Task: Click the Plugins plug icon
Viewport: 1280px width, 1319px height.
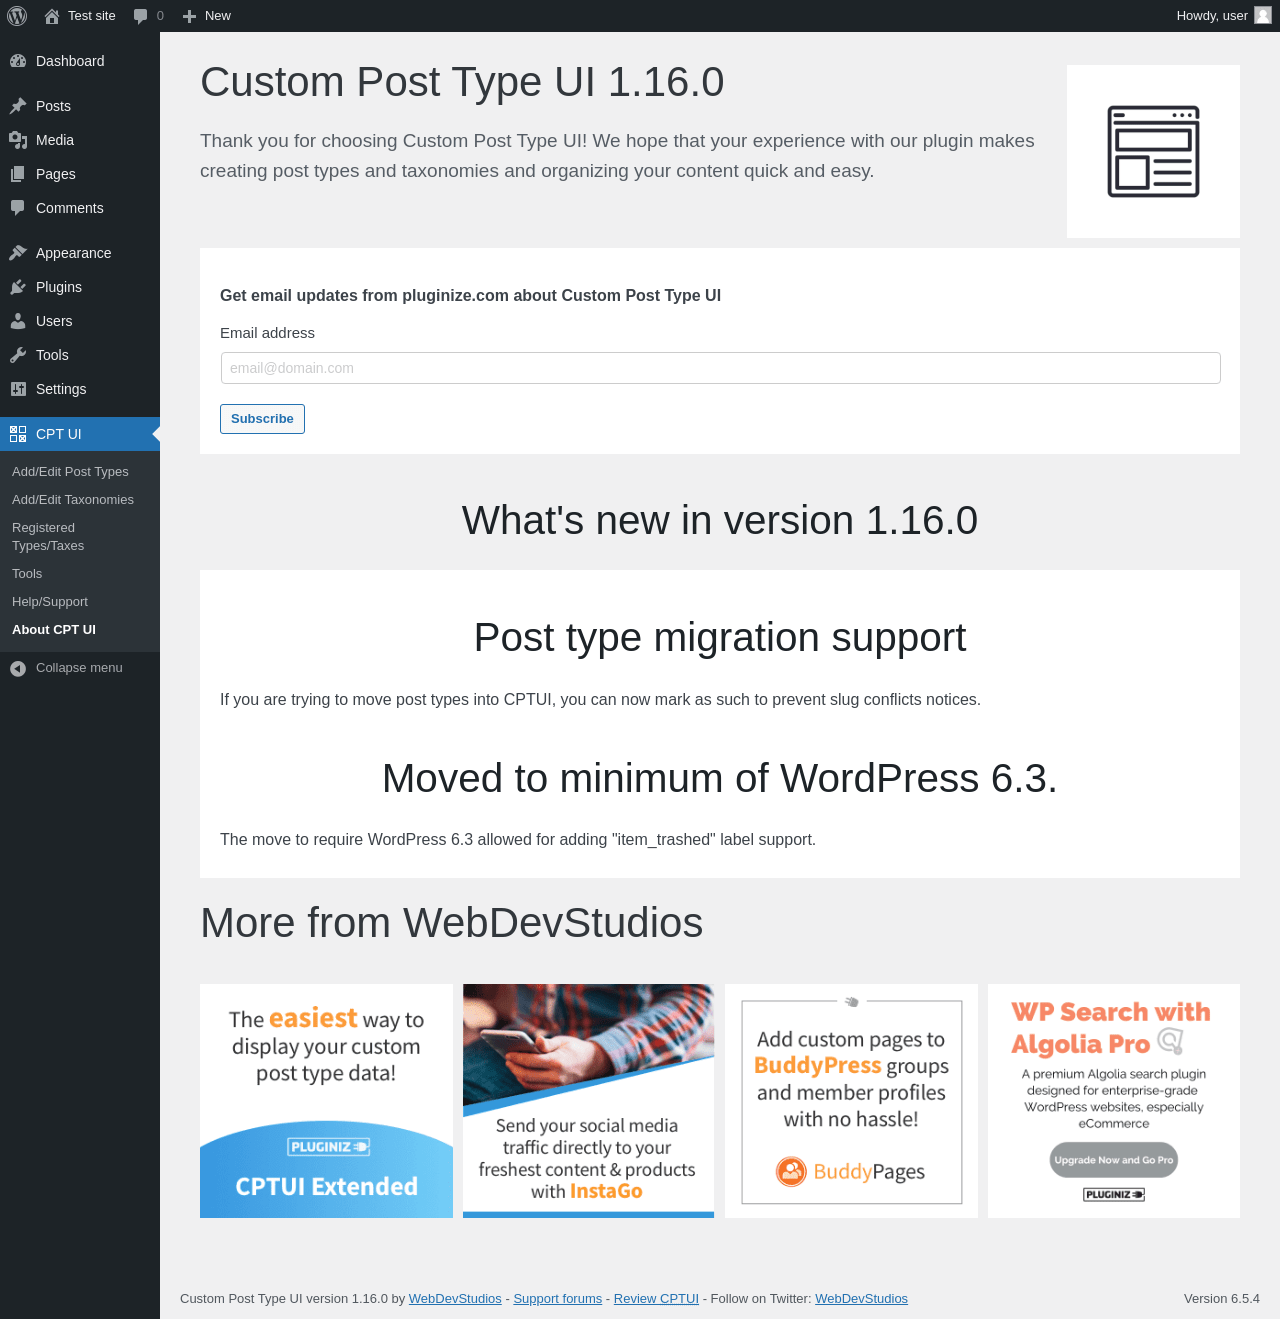Action: point(18,287)
